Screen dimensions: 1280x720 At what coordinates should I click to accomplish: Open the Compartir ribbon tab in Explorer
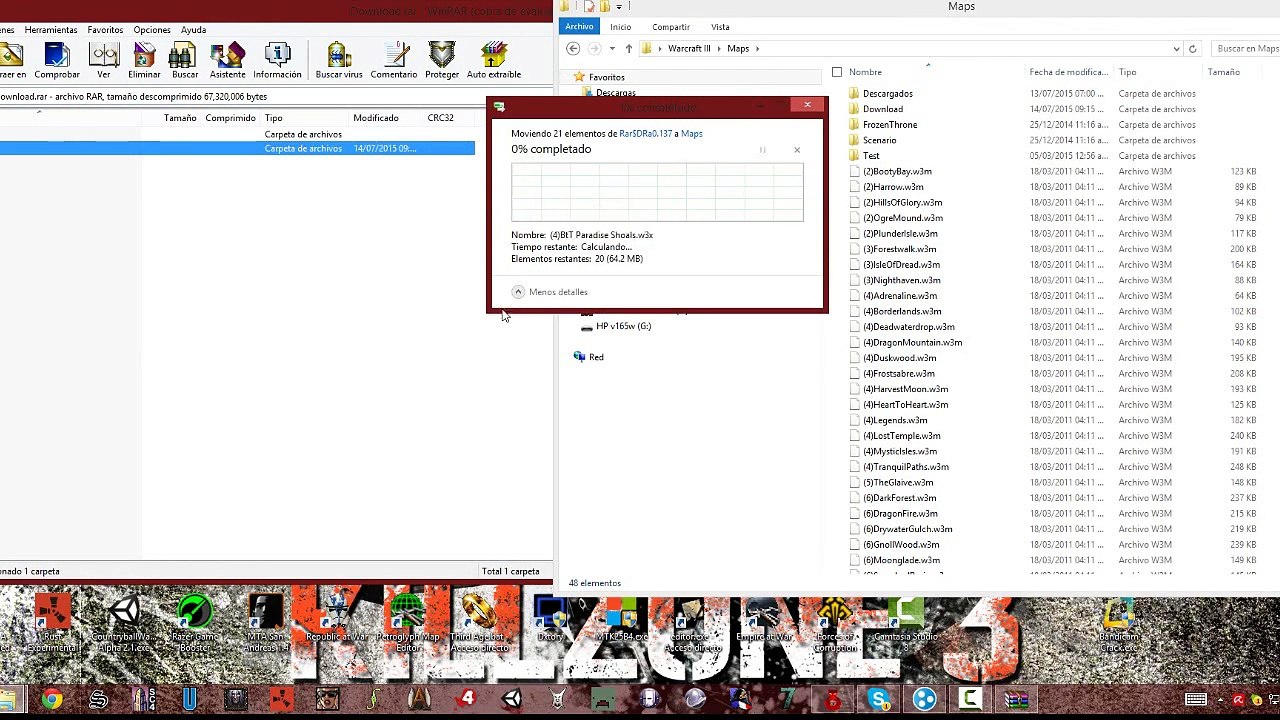coord(671,27)
